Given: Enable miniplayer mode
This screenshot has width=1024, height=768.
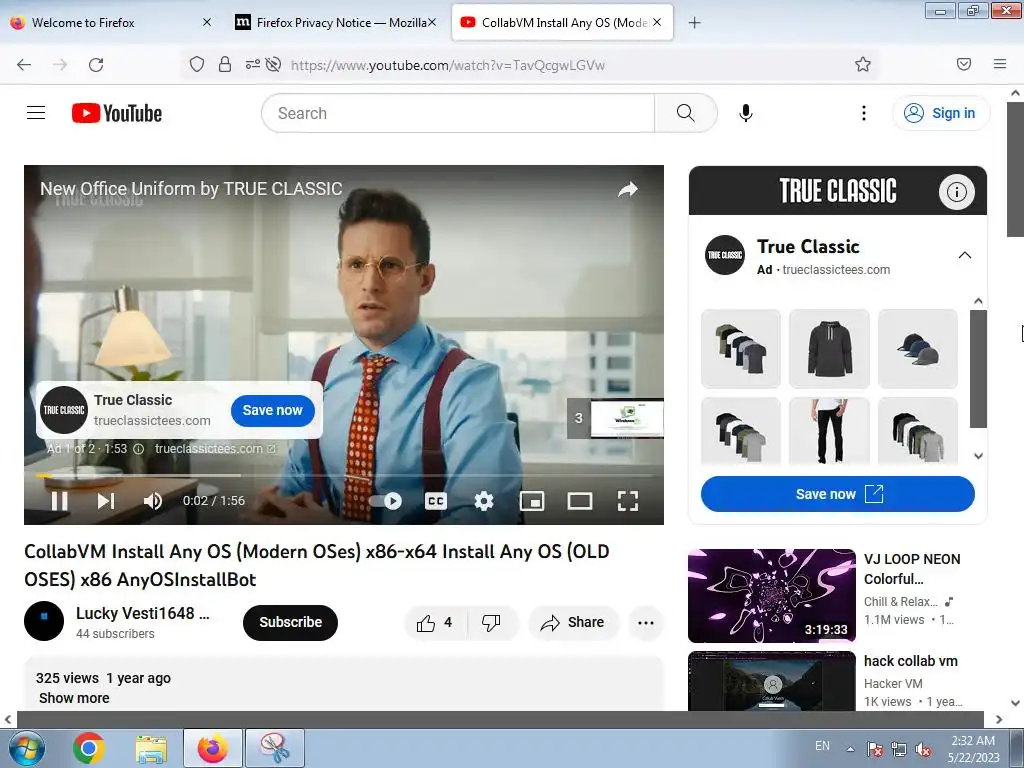Looking at the screenshot, I should point(532,501).
